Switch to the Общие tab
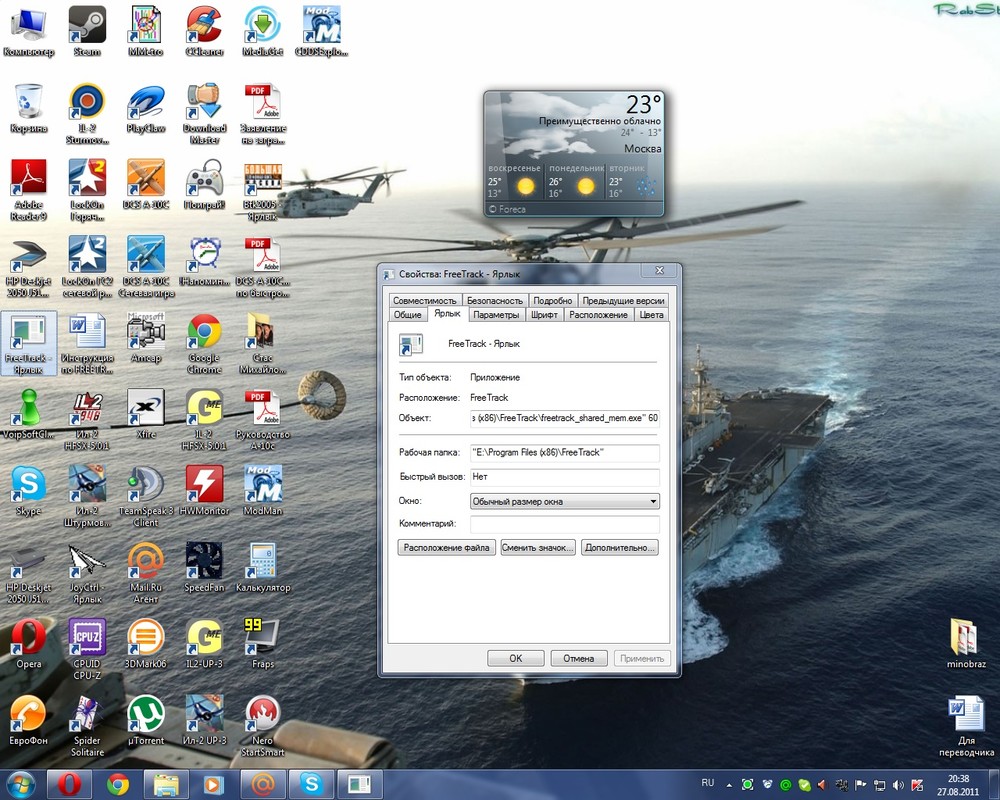This screenshot has height=800, width=1000. click(x=407, y=314)
